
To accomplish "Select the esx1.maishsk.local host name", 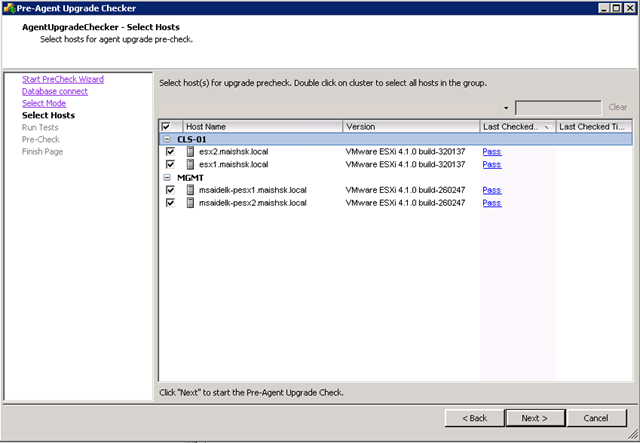I will click(x=233, y=164).
